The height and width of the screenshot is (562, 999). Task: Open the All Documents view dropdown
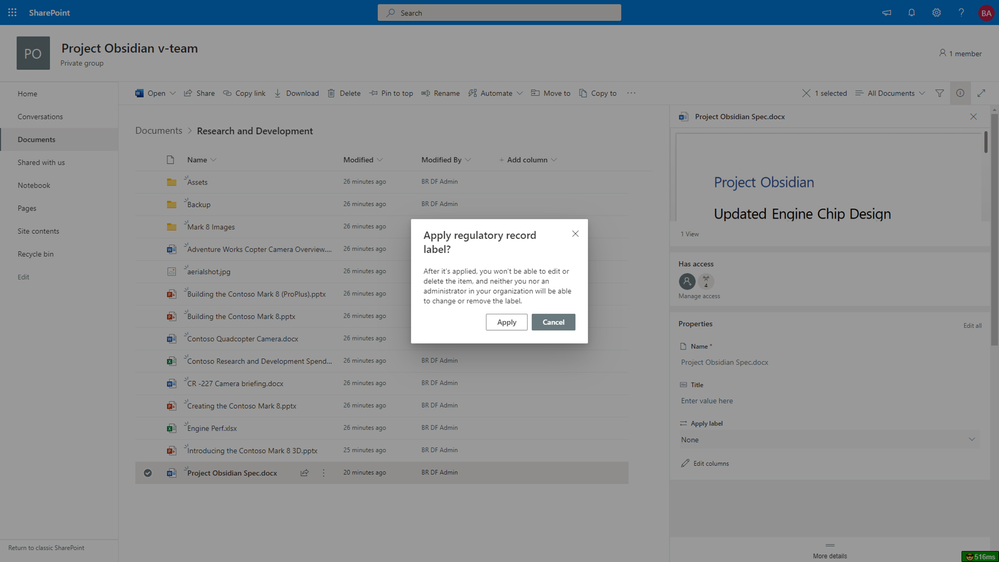[890, 93]
